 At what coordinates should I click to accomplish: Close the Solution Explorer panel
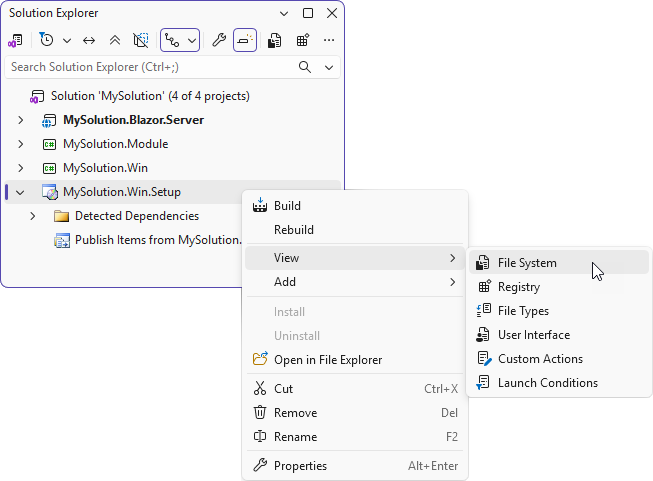click(332, 13)
